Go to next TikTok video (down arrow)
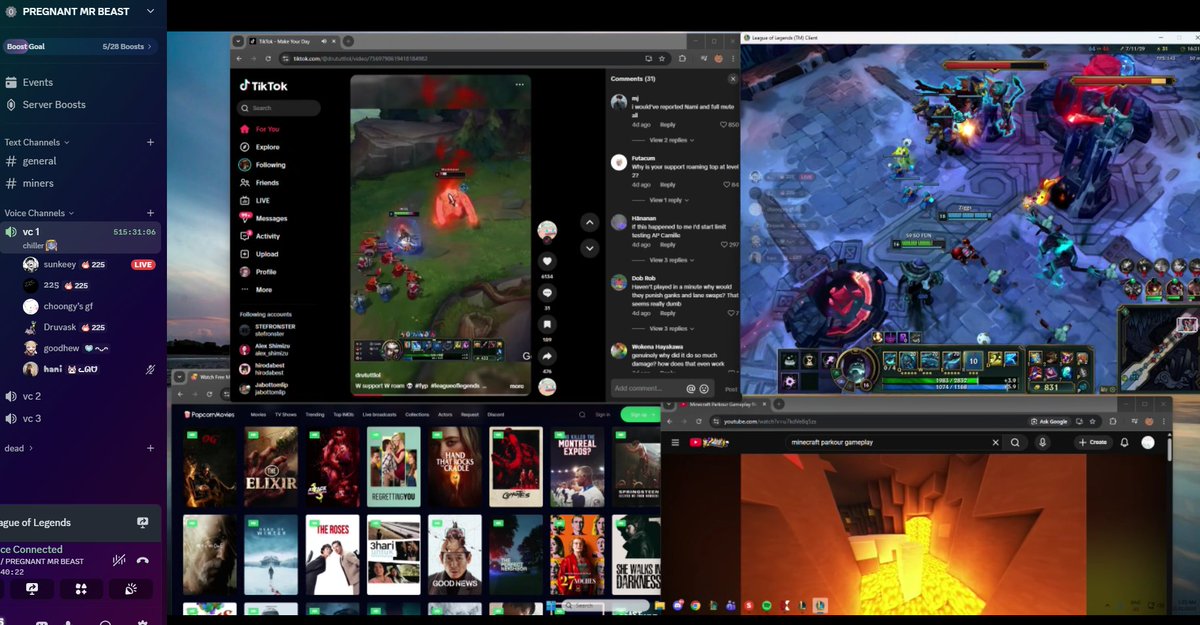1200x625 pixels. [x=590, y=248]
